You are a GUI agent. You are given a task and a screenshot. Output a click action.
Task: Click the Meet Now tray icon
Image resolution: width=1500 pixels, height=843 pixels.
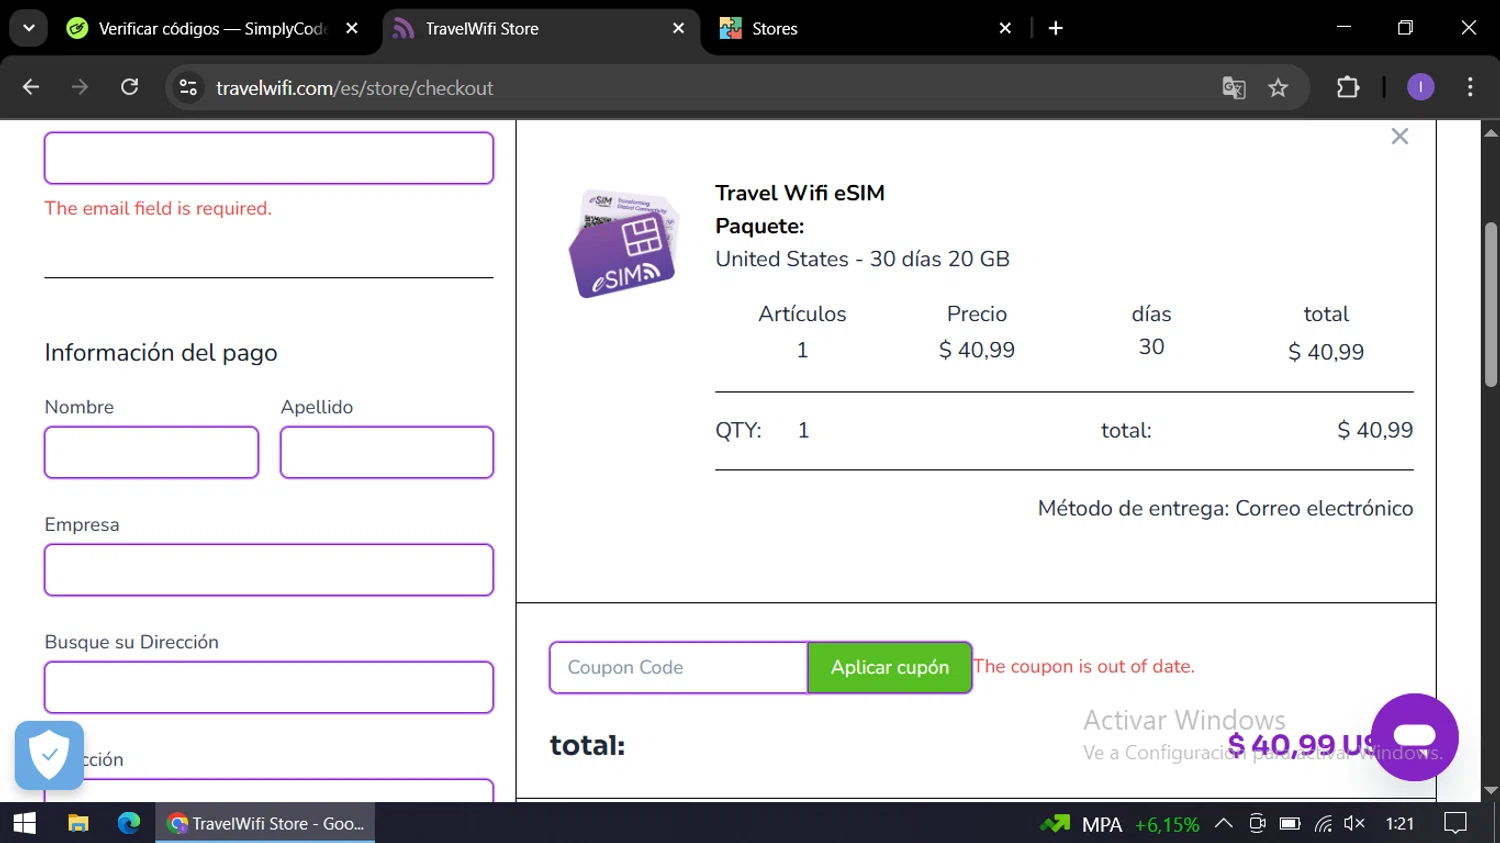pyautogui.click(x=1257, y=824)
